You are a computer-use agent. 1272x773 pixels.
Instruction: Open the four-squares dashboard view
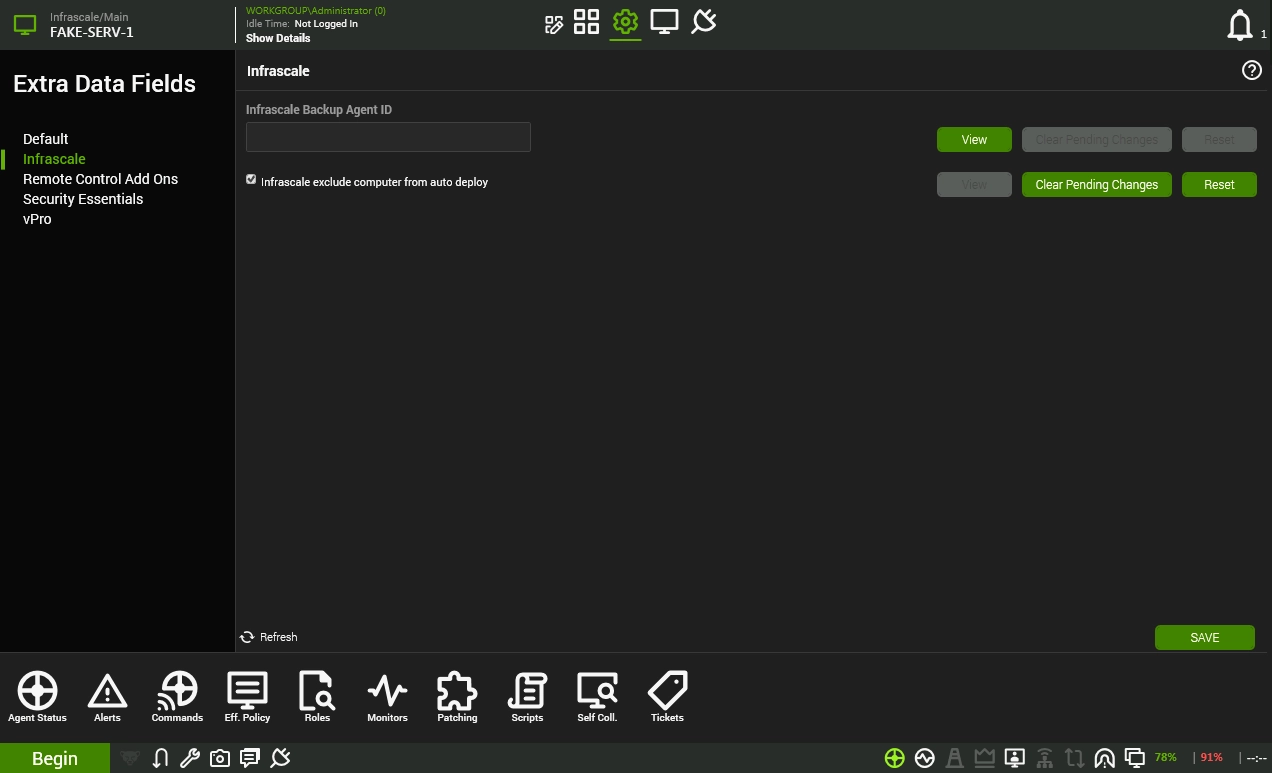tap(586, 22)
